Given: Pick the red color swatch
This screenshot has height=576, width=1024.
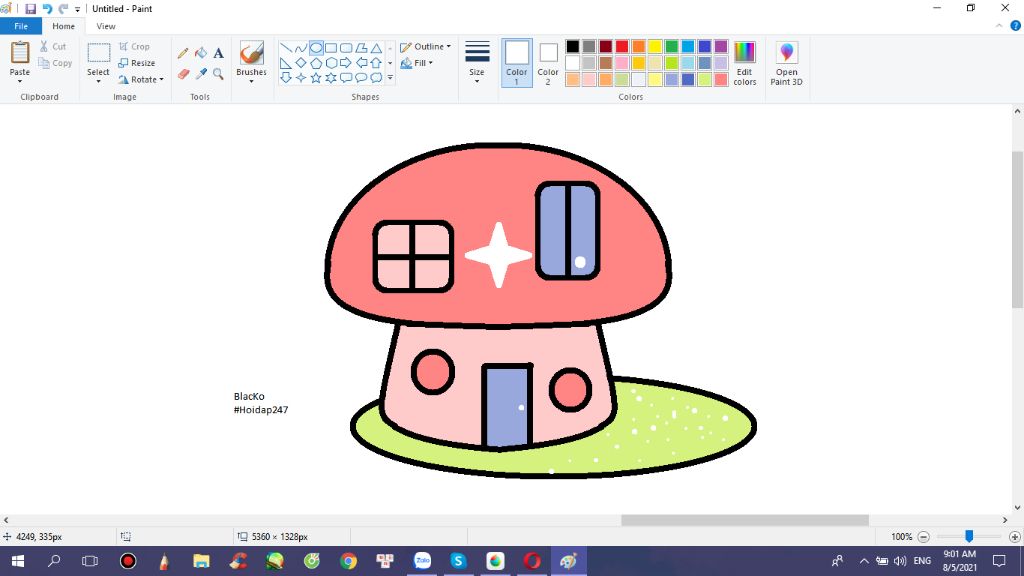Looking at the screenshot, I should pyautogui.click(x=622, y=46).
